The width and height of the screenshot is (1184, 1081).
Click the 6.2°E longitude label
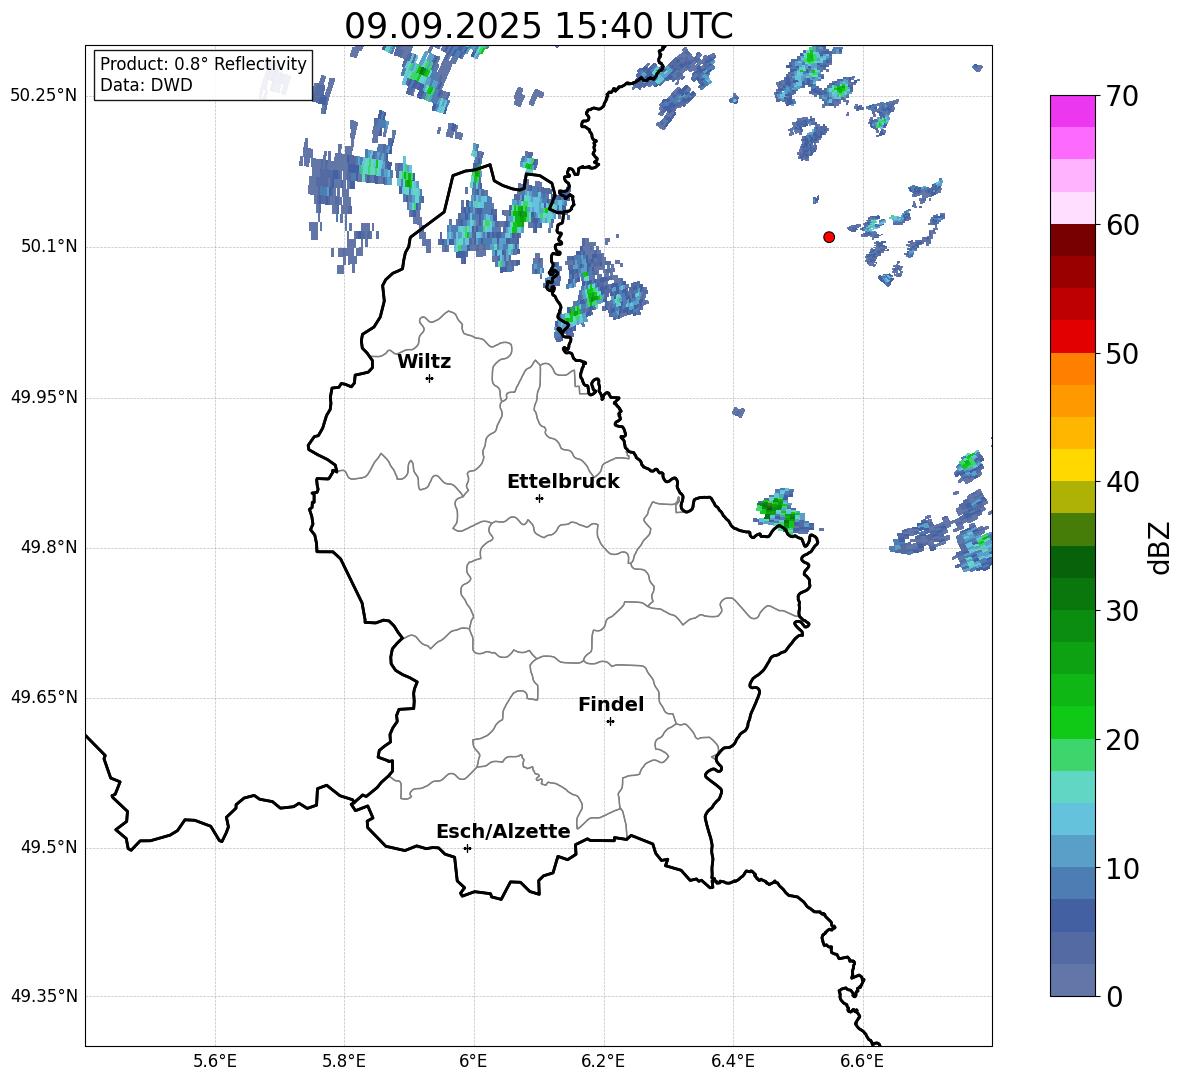tap(603, 1061)
